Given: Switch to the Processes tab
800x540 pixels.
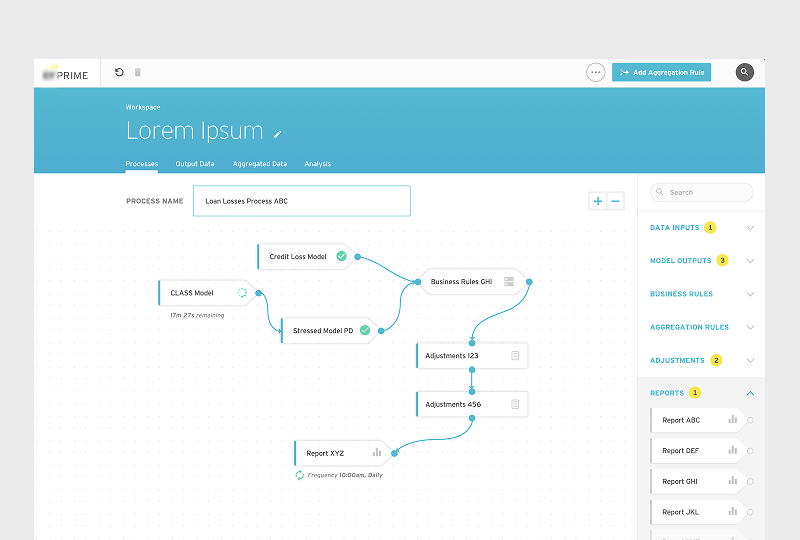Looking at the screenshot, I should click(142, 164).
